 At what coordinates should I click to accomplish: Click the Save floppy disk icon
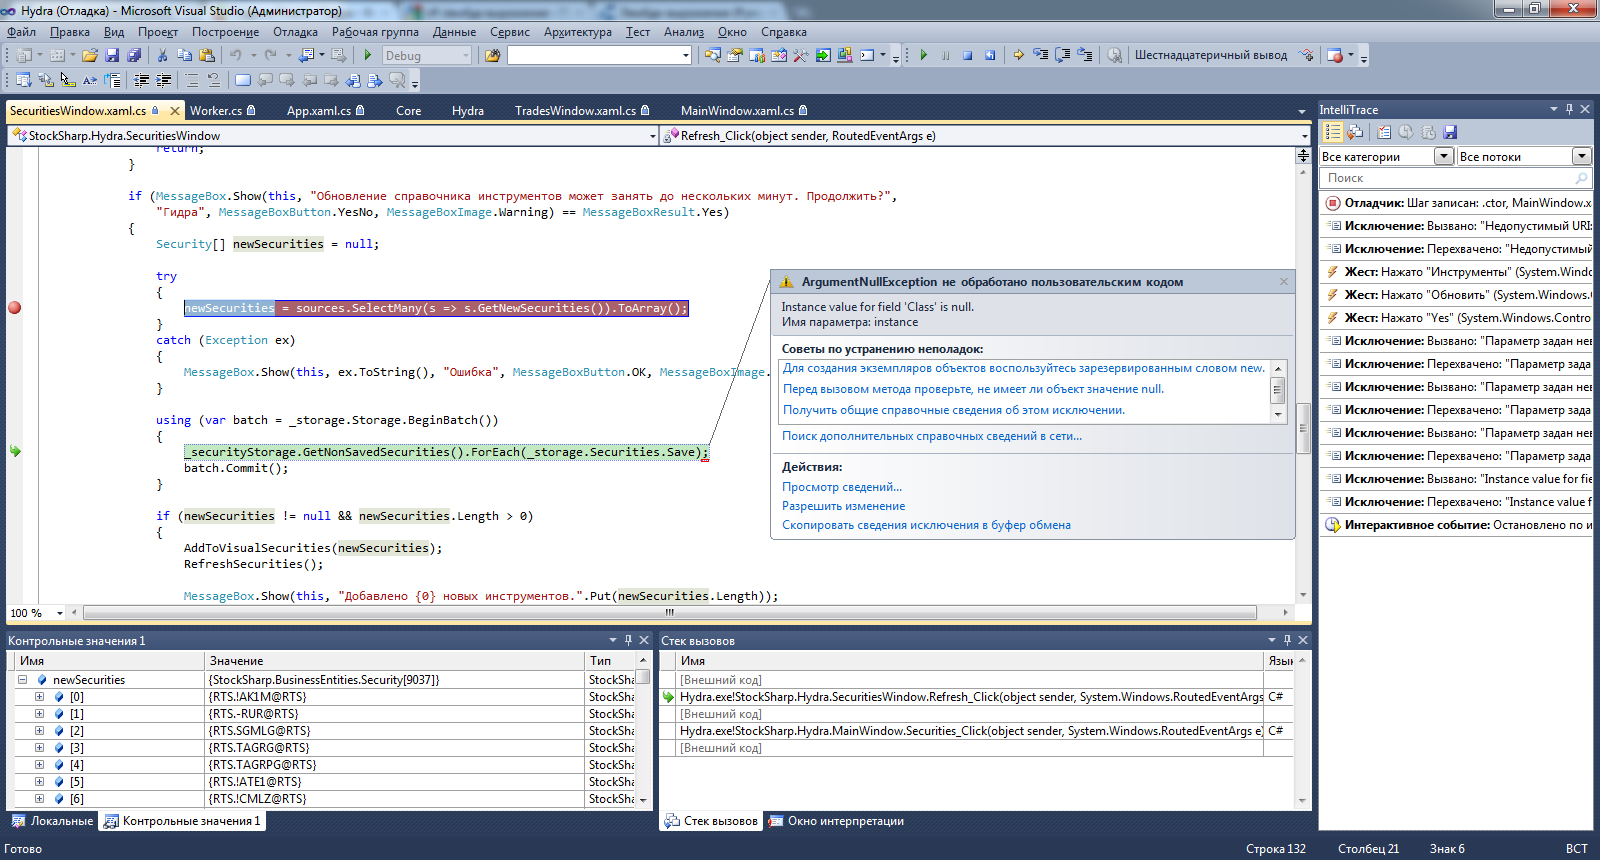click(x=112, y=55)
